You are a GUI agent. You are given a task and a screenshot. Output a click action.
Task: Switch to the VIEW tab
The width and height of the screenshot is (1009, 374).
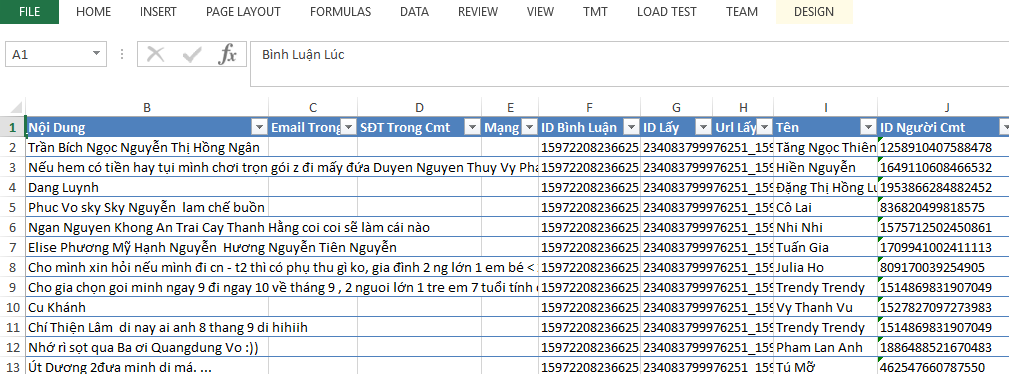click(x=540, y=12)
